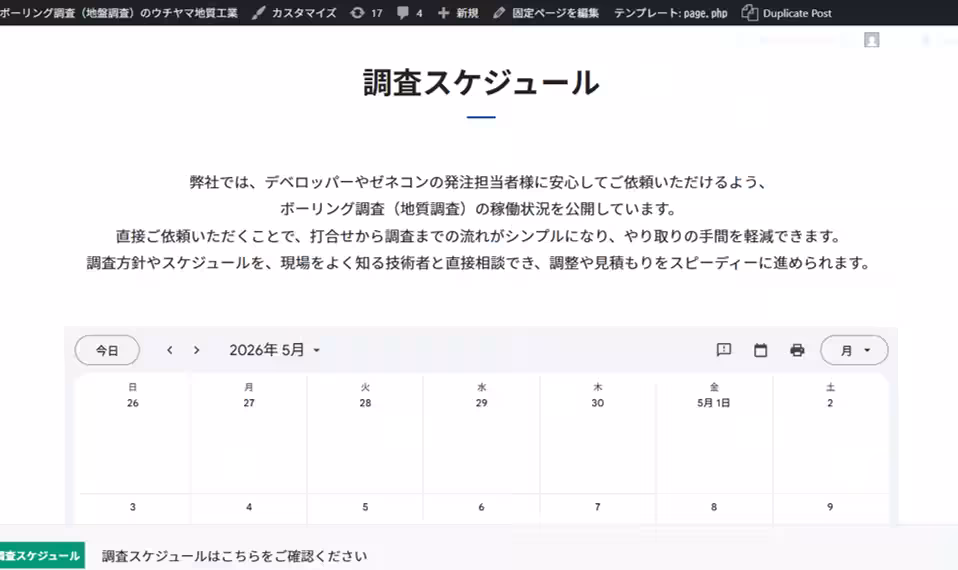The width and height of the screenshot is (958, 570).
Task: Select calendar day 3
Action: click(x=133, y=507)
